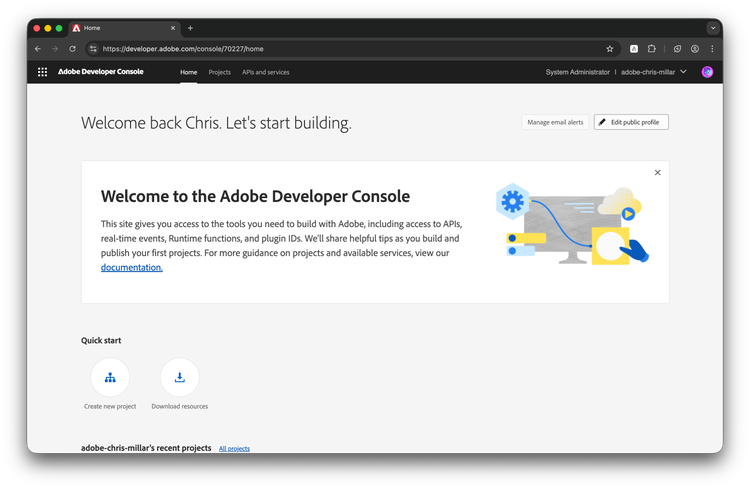Viewport: 750px width, 489px height.
Task: Open the Chrome three-dot menu
Action: pos(712,48)
